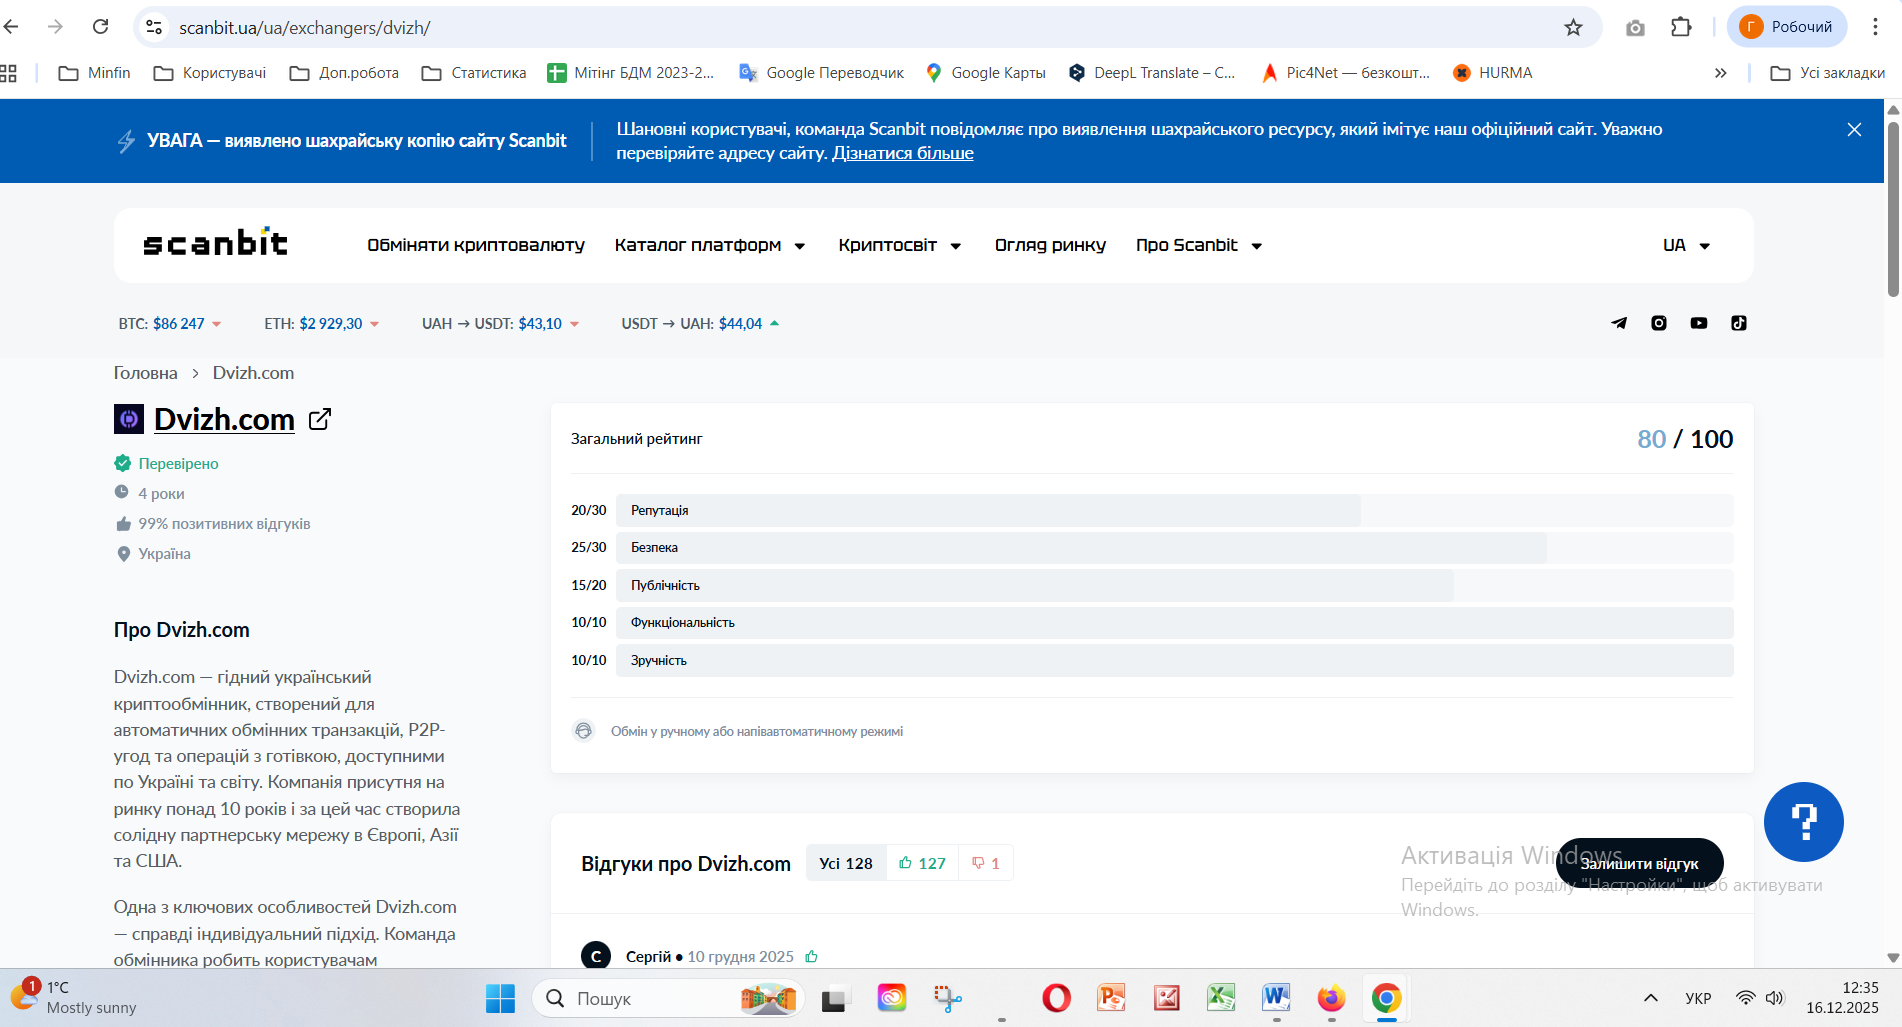
Task: Show more bookmarks with the chevron
Action: (1720, 73)
